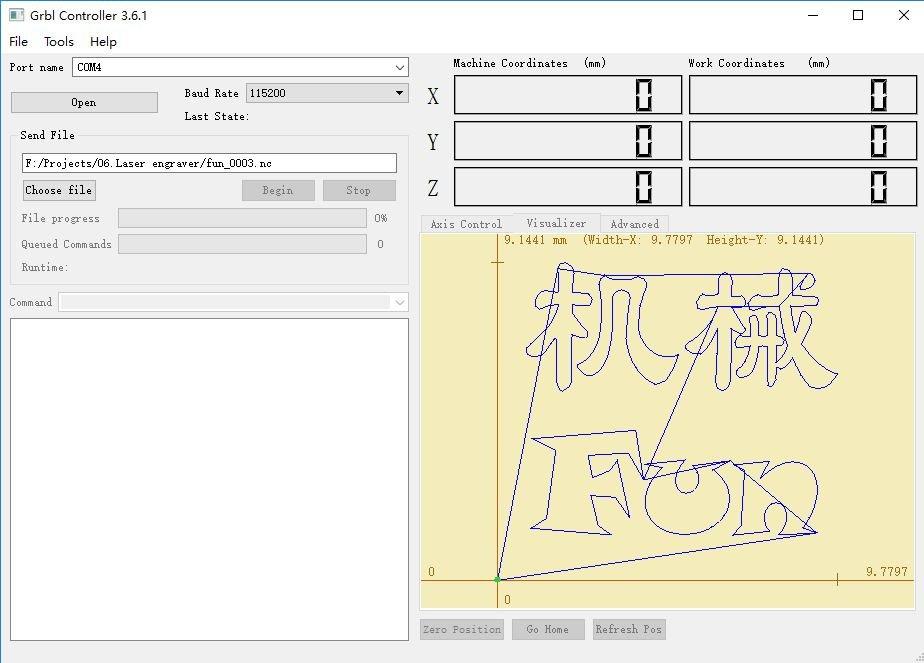Click the Work Coordinates Z display
Viewport: 924px width, 663px height.
click(x=803, y=187)
